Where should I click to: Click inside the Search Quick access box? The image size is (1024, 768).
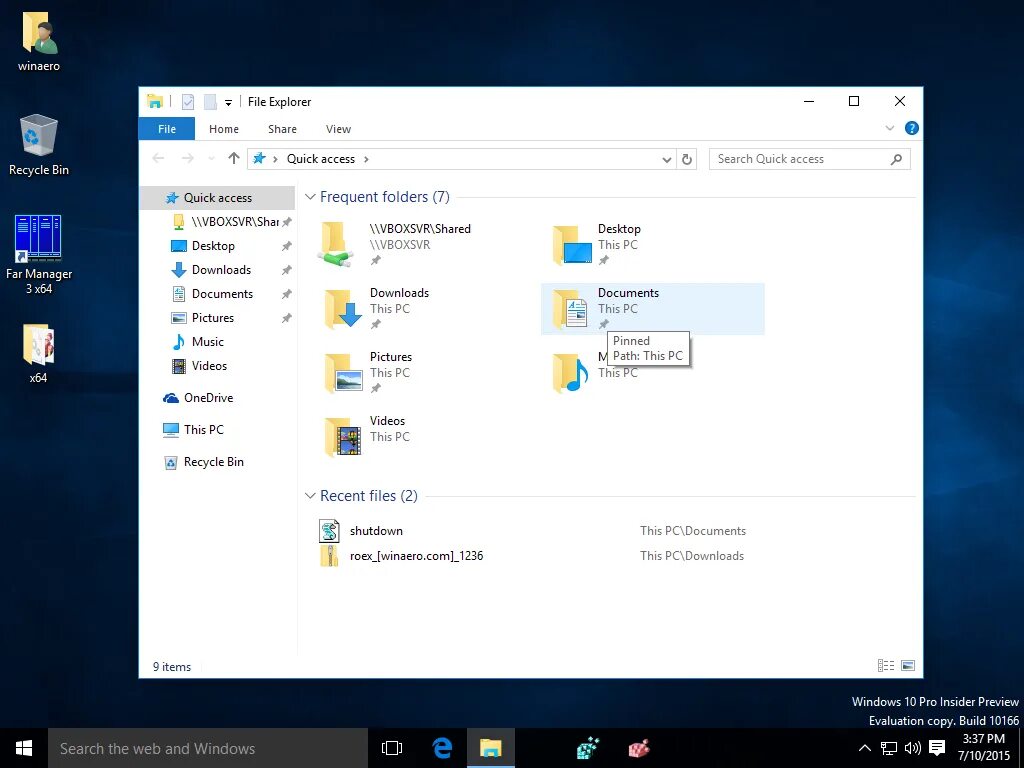(x=800, y=158)
